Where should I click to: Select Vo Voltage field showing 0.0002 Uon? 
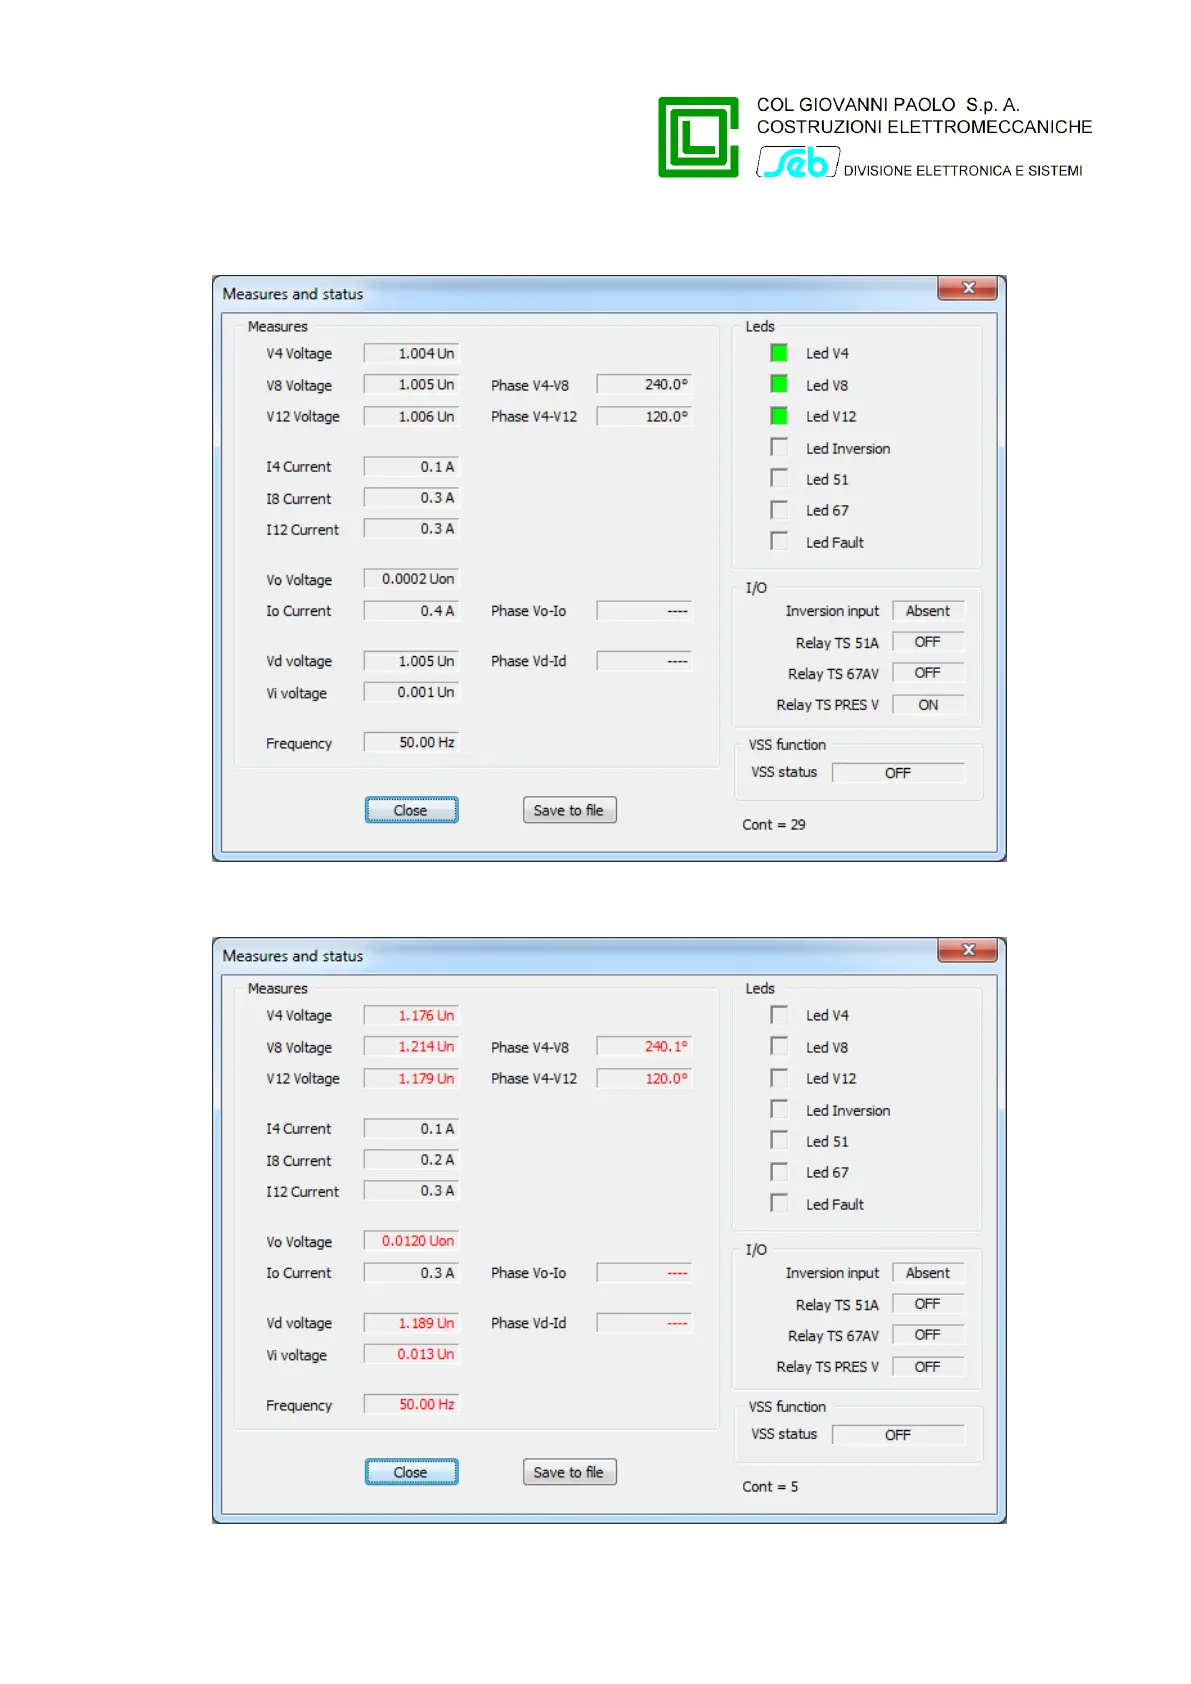tap(411, 578)
